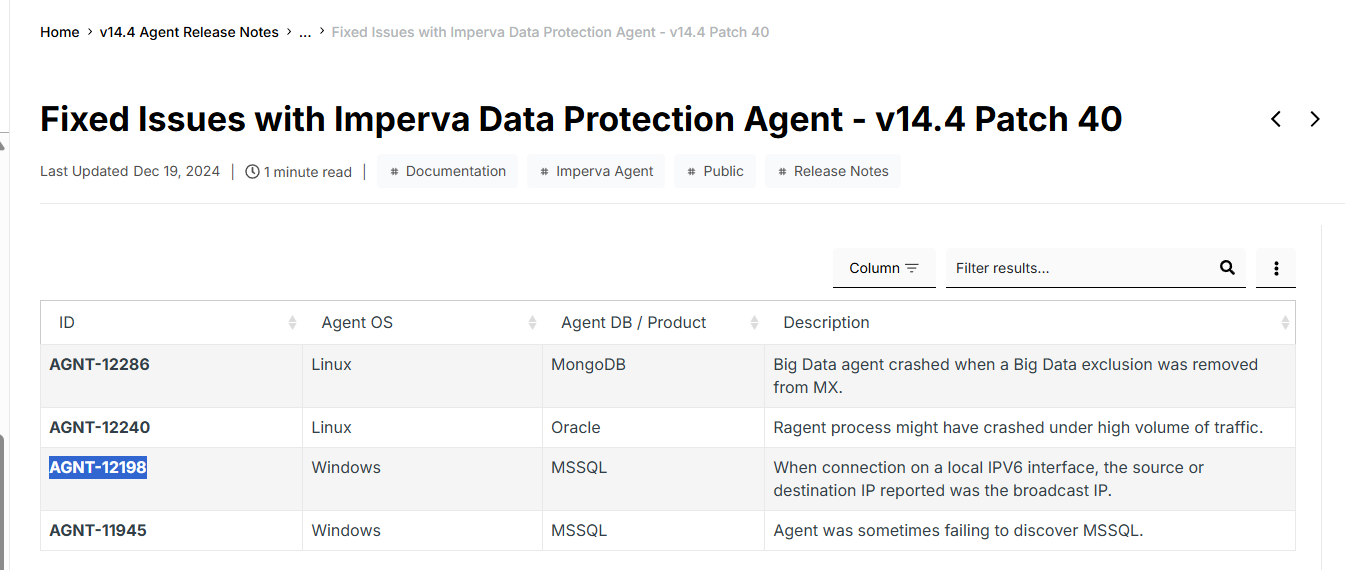Go to the previous article arrow
Viewport: 1345px width, 570px height.
1276,119
